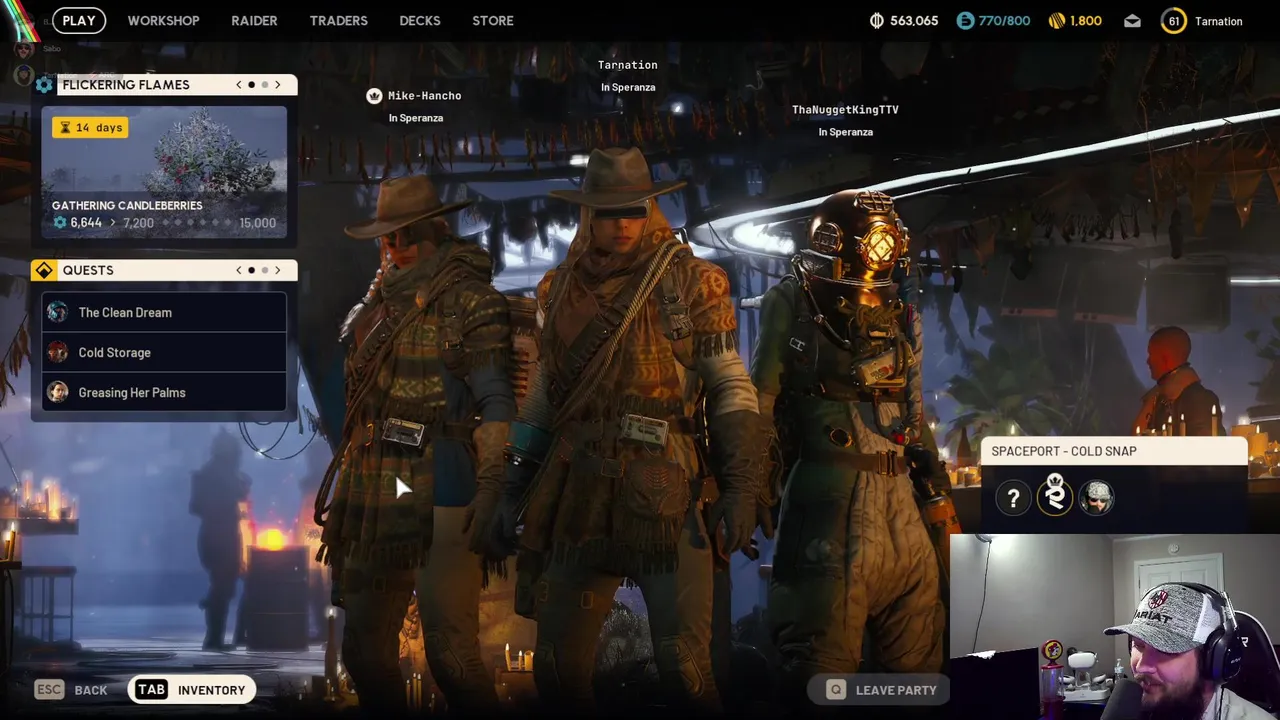The width and height of the screenshot is (1280, 720).
Task: Go to next Quests page arrow
Action: point(278,270)
